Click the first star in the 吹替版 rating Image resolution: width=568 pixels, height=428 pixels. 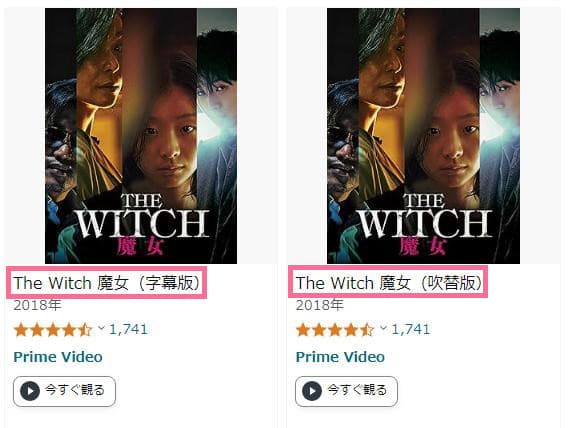tap(303, 330)
